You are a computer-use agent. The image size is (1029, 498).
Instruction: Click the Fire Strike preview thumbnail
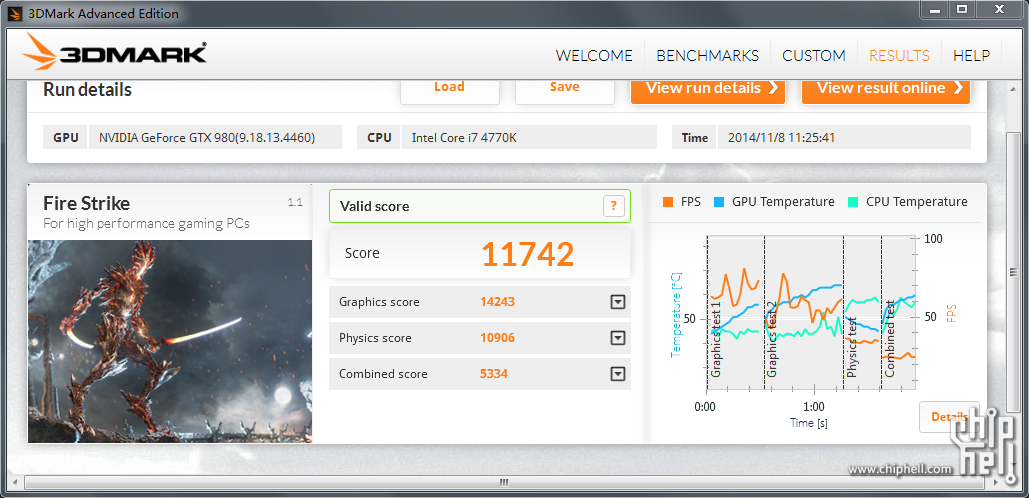[x=170, y=341]
